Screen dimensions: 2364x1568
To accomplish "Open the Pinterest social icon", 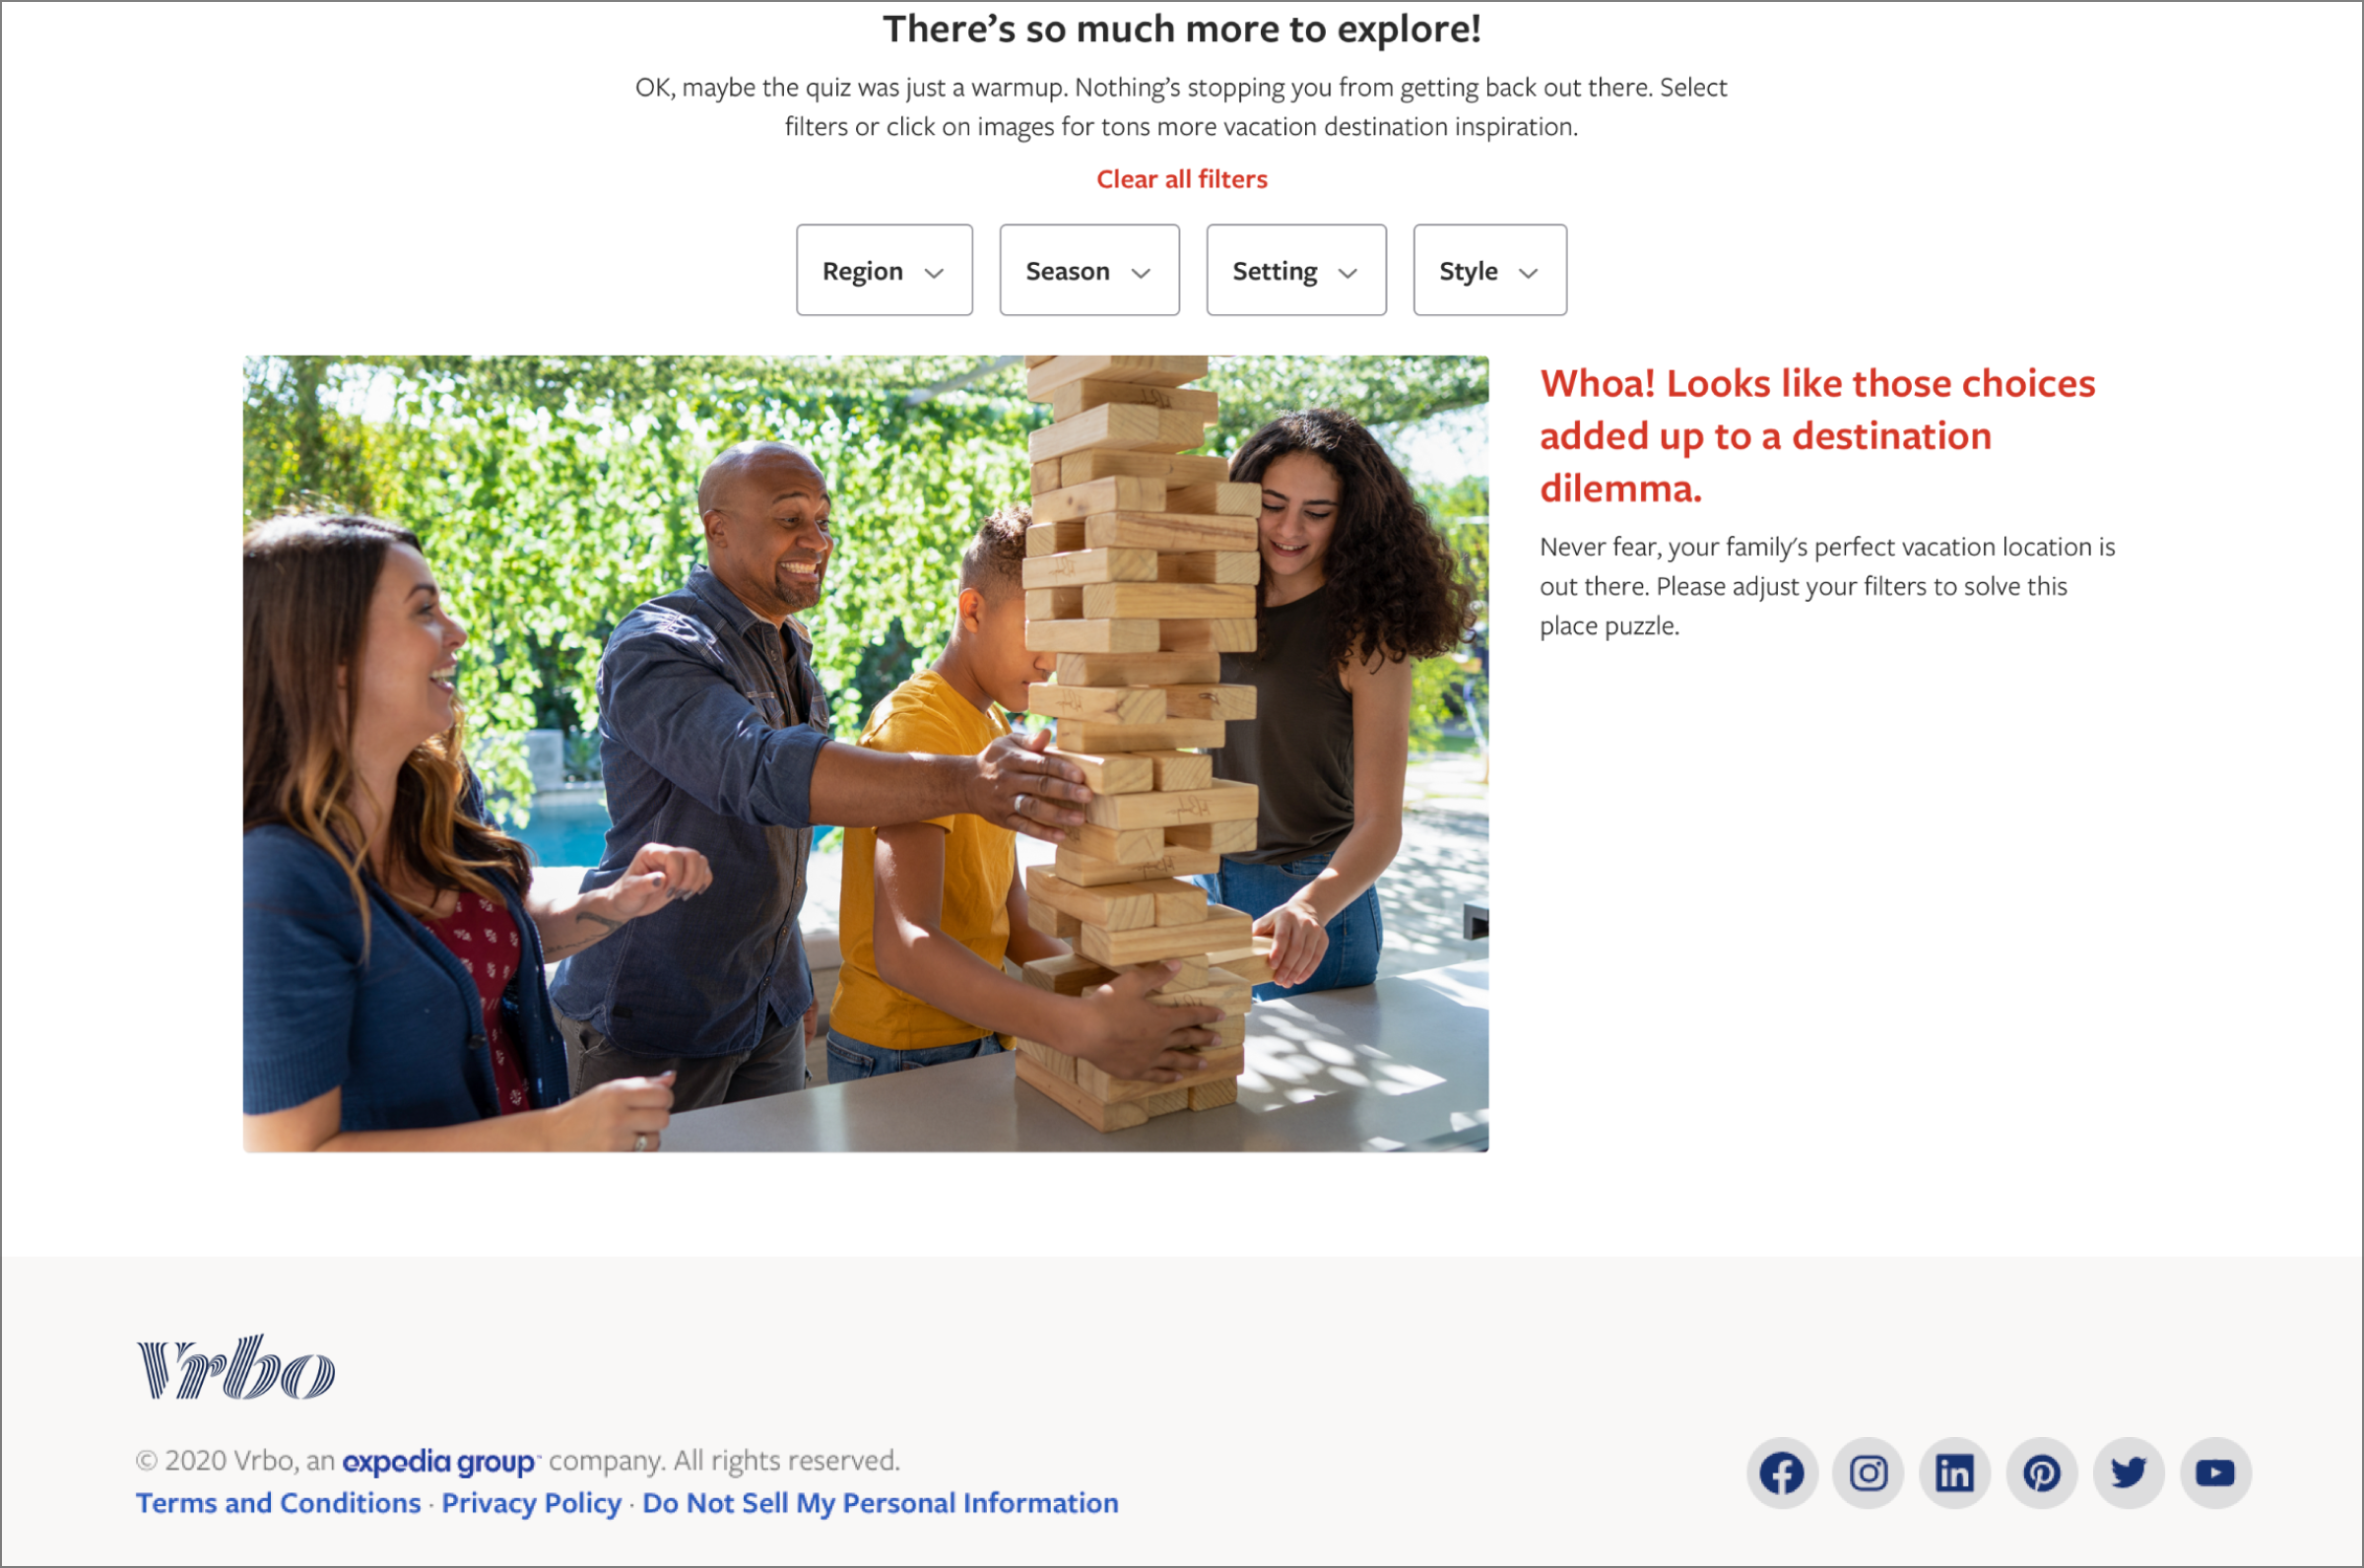I will click(x=2042, y=1473).
